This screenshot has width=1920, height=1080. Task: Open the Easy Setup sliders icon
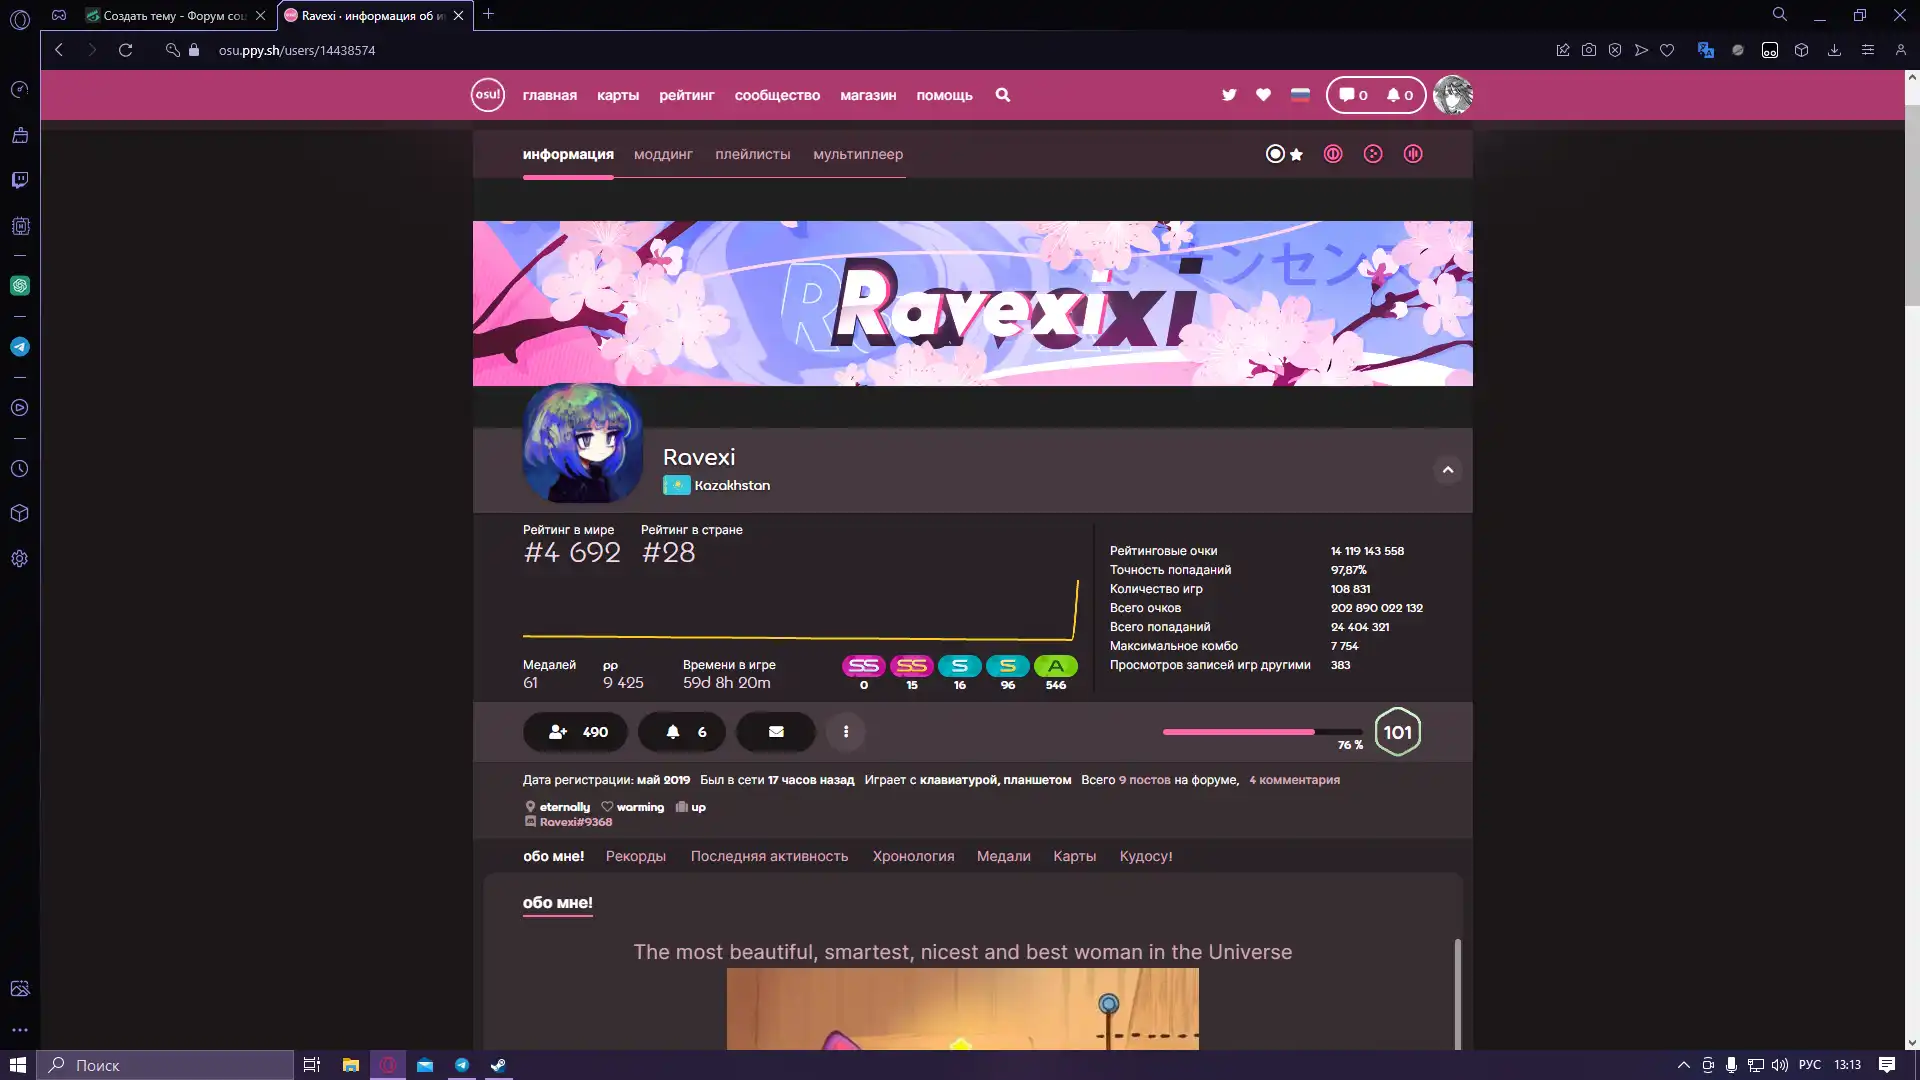point(1868,50)
